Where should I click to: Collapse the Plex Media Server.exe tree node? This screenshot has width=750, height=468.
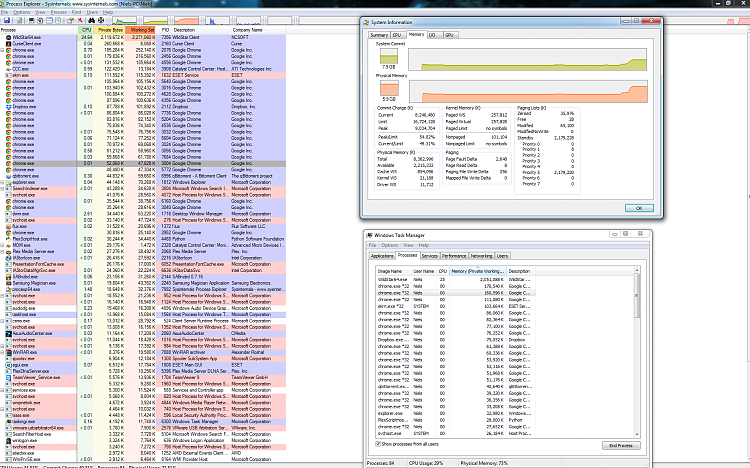click(2, 251)
